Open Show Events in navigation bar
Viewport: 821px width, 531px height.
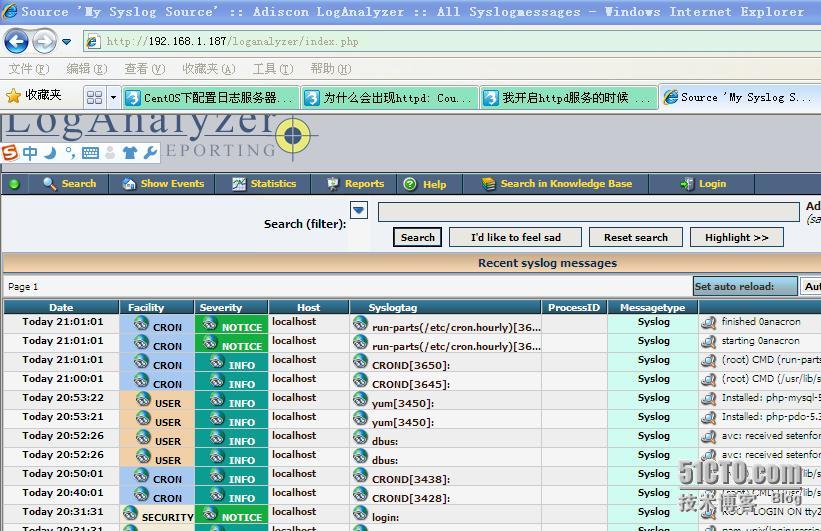(x=163, y=184)
